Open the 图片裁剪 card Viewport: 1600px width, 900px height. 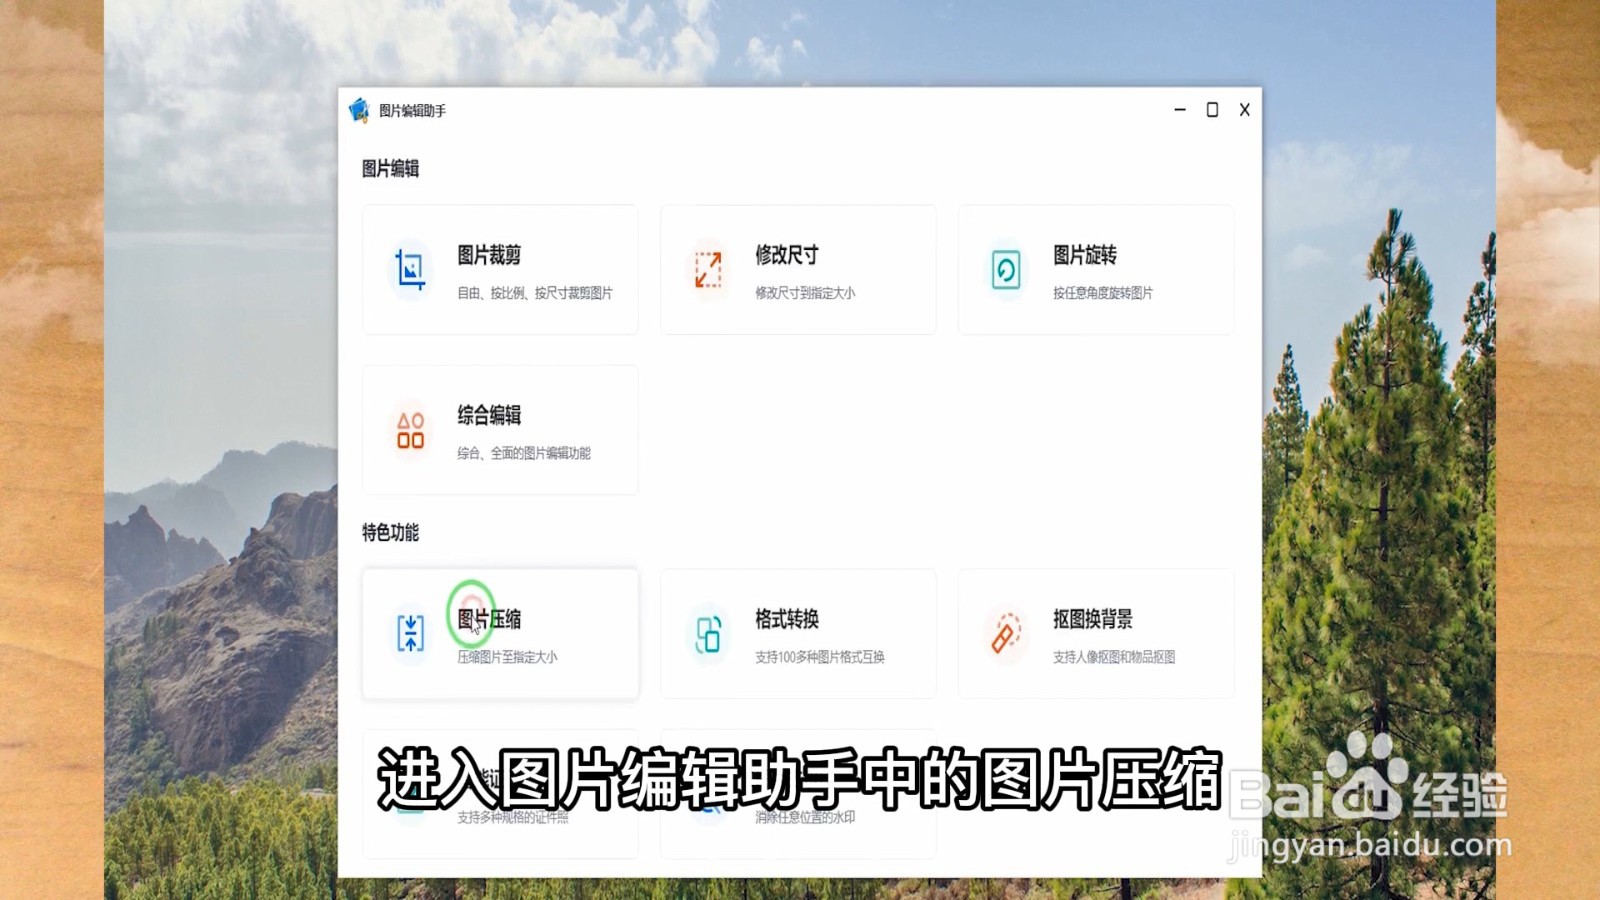(500, 271)
